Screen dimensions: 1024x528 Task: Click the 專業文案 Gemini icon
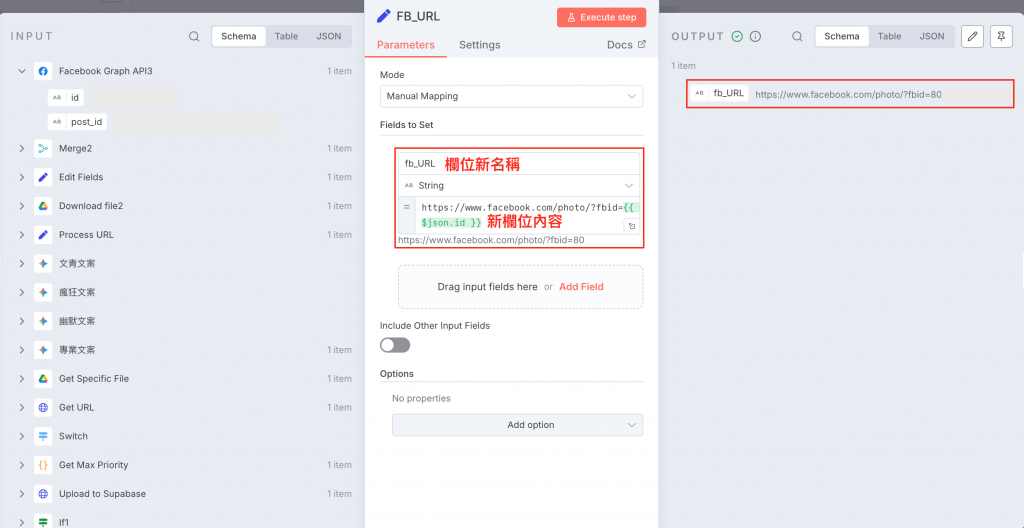pos(43,350)
